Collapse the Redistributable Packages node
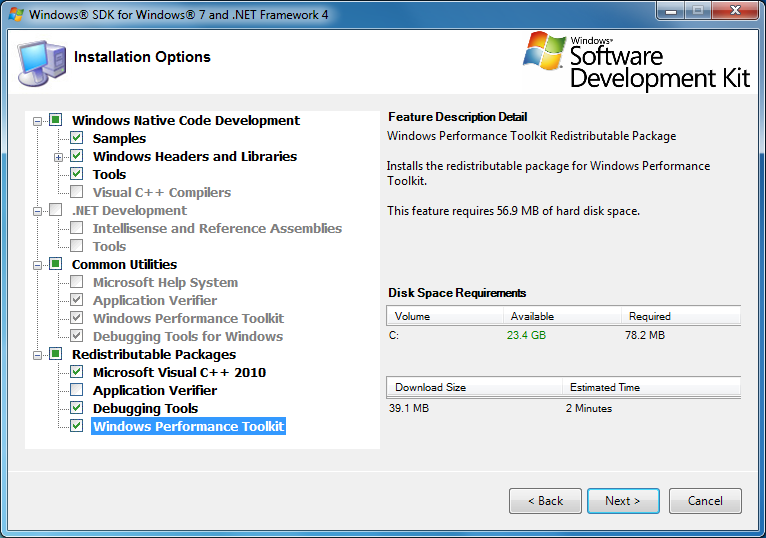This screenshot has height=538, width=766. [x=38, y=355]
